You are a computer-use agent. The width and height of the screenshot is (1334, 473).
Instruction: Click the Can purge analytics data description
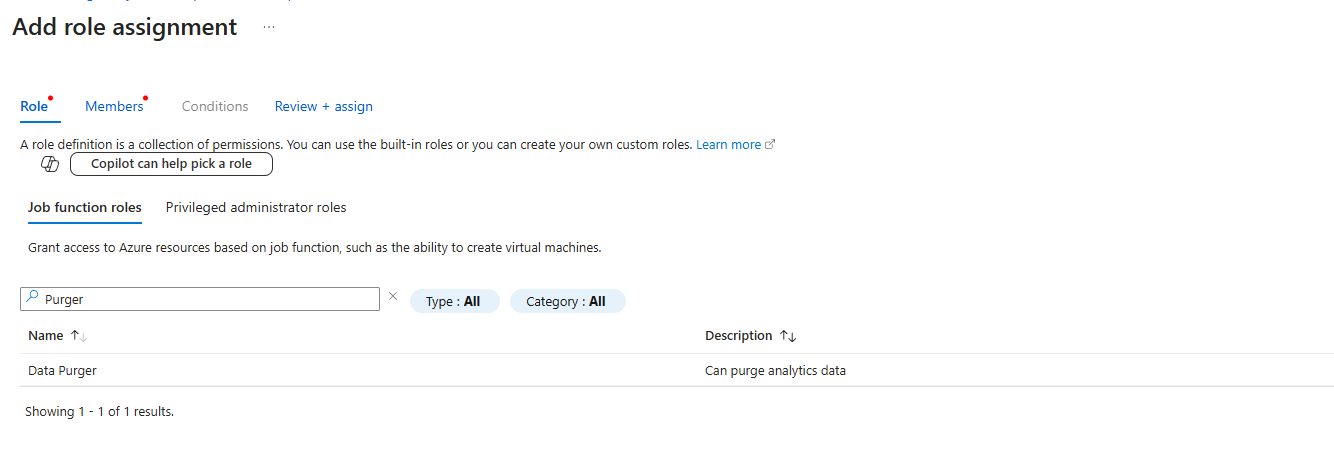point(775,371)
